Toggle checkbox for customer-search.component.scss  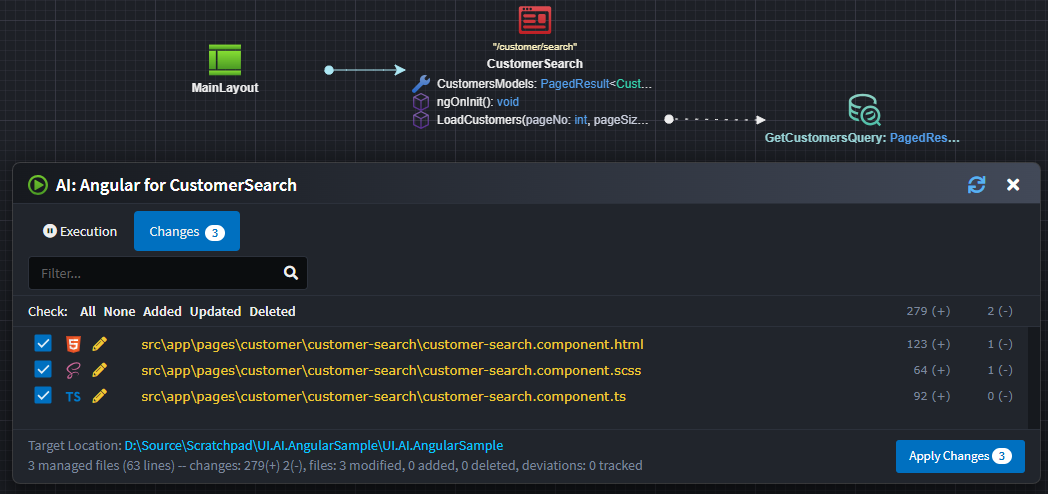[43, 370]
